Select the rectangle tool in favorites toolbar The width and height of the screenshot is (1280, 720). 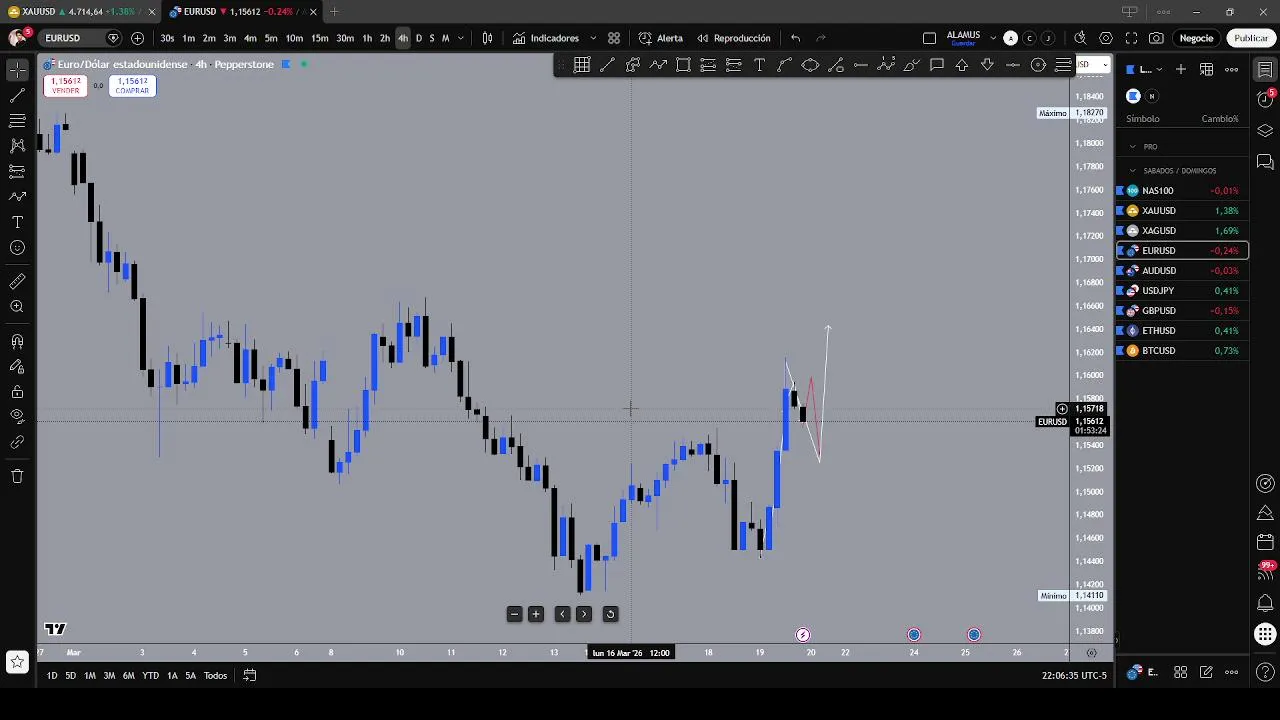click(x=683, y=65)
